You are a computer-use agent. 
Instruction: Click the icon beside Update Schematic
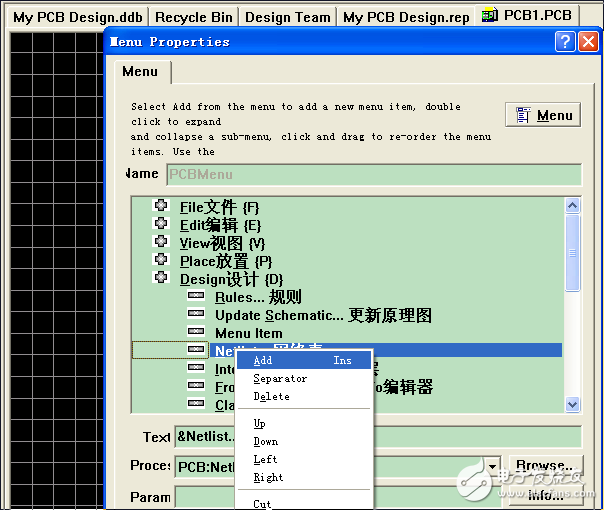pos(196,315)
